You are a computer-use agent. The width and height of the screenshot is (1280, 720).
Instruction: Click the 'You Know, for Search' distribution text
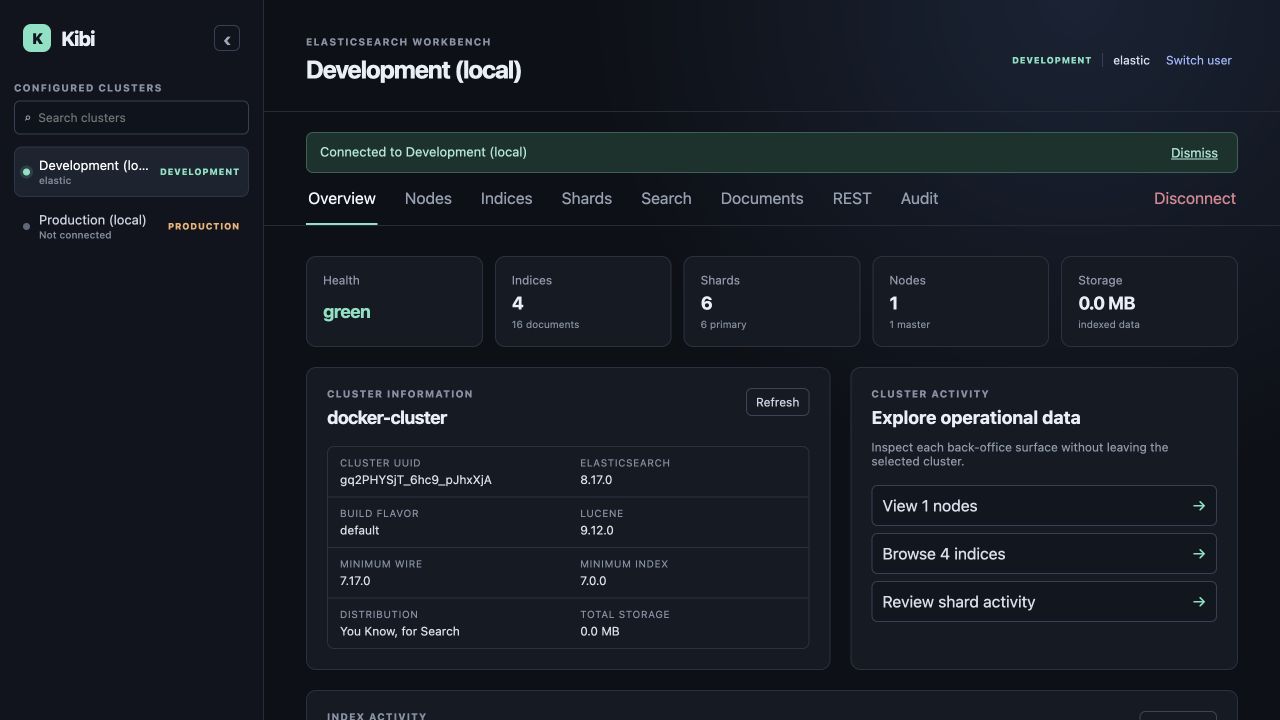(400, 632)
